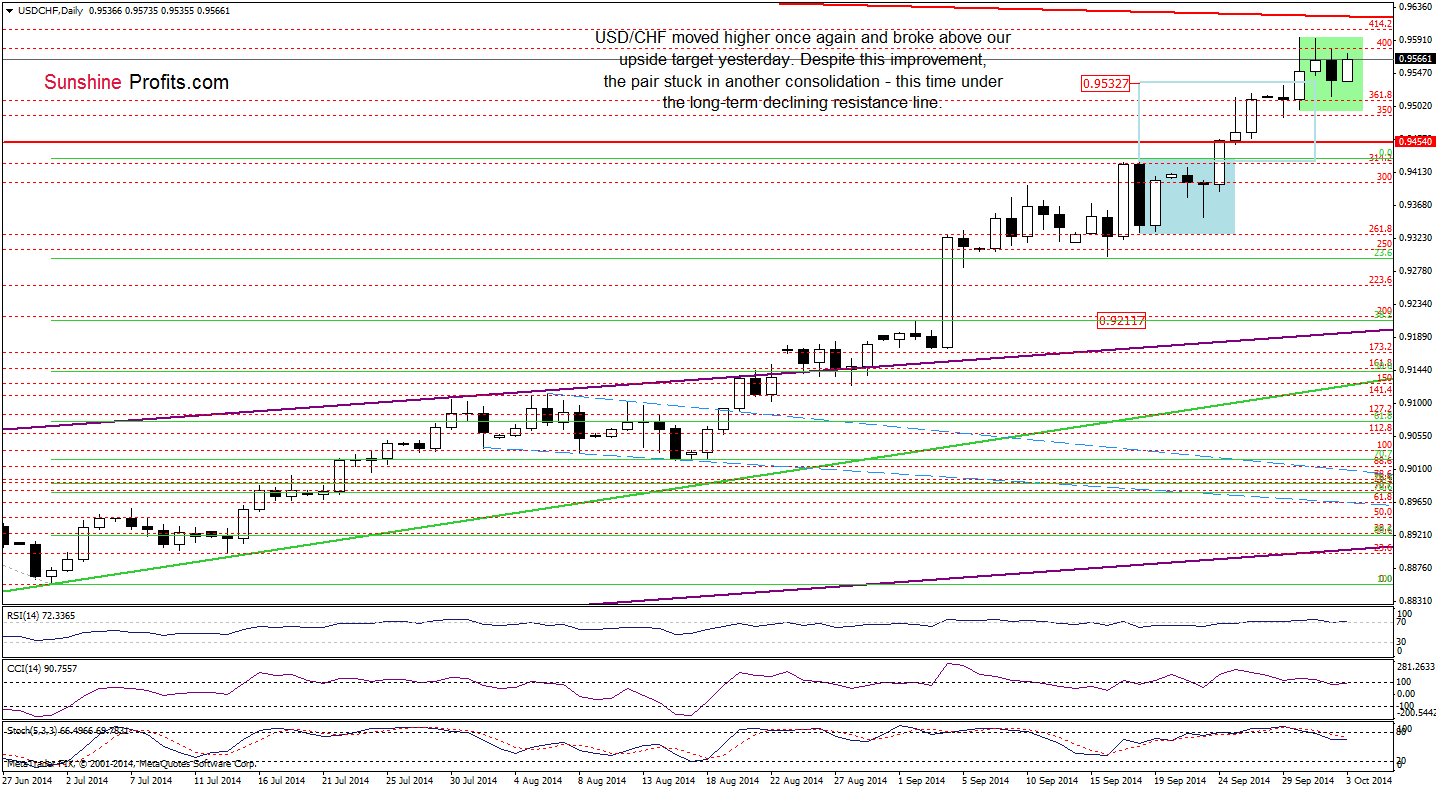
Task: Click the 261.8 Fibonacci level label
Action: coord(1381,229)
